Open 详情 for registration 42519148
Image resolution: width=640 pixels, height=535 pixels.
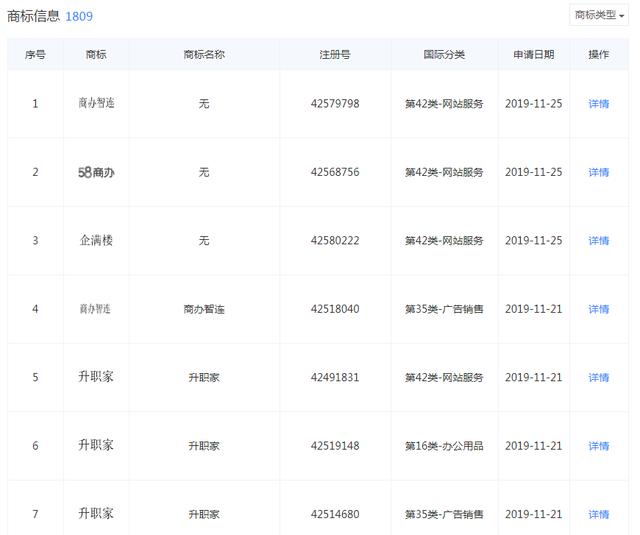pos(599,446)
